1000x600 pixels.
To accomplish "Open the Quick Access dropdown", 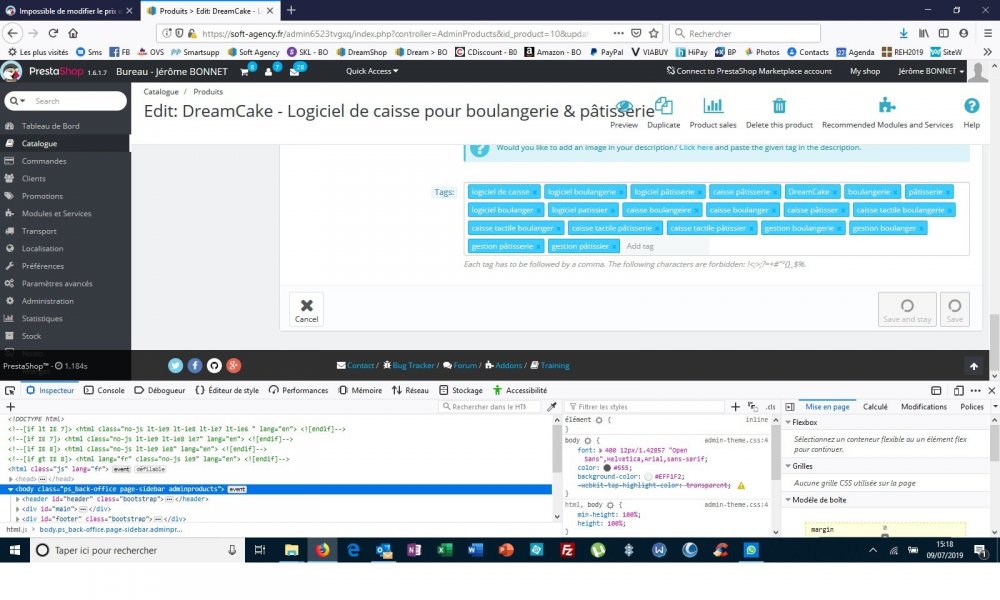I will 372,71.
